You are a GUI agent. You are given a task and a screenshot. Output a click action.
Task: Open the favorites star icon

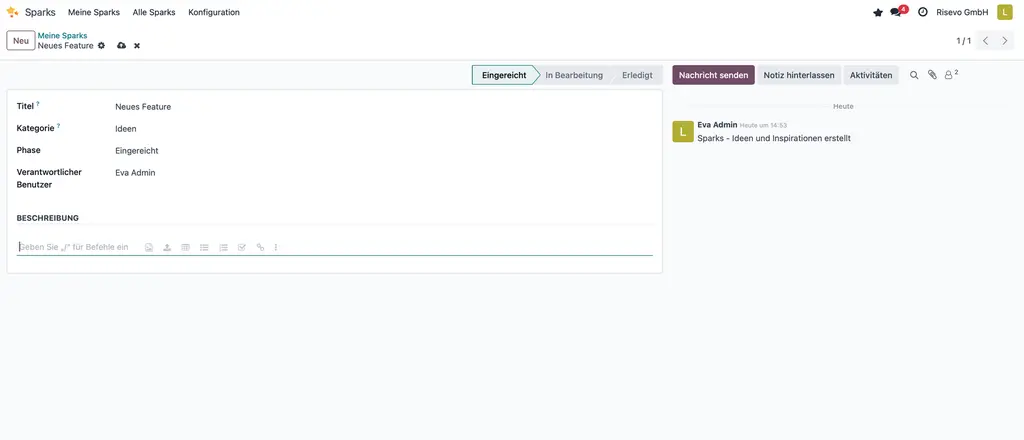click(878, 12)
